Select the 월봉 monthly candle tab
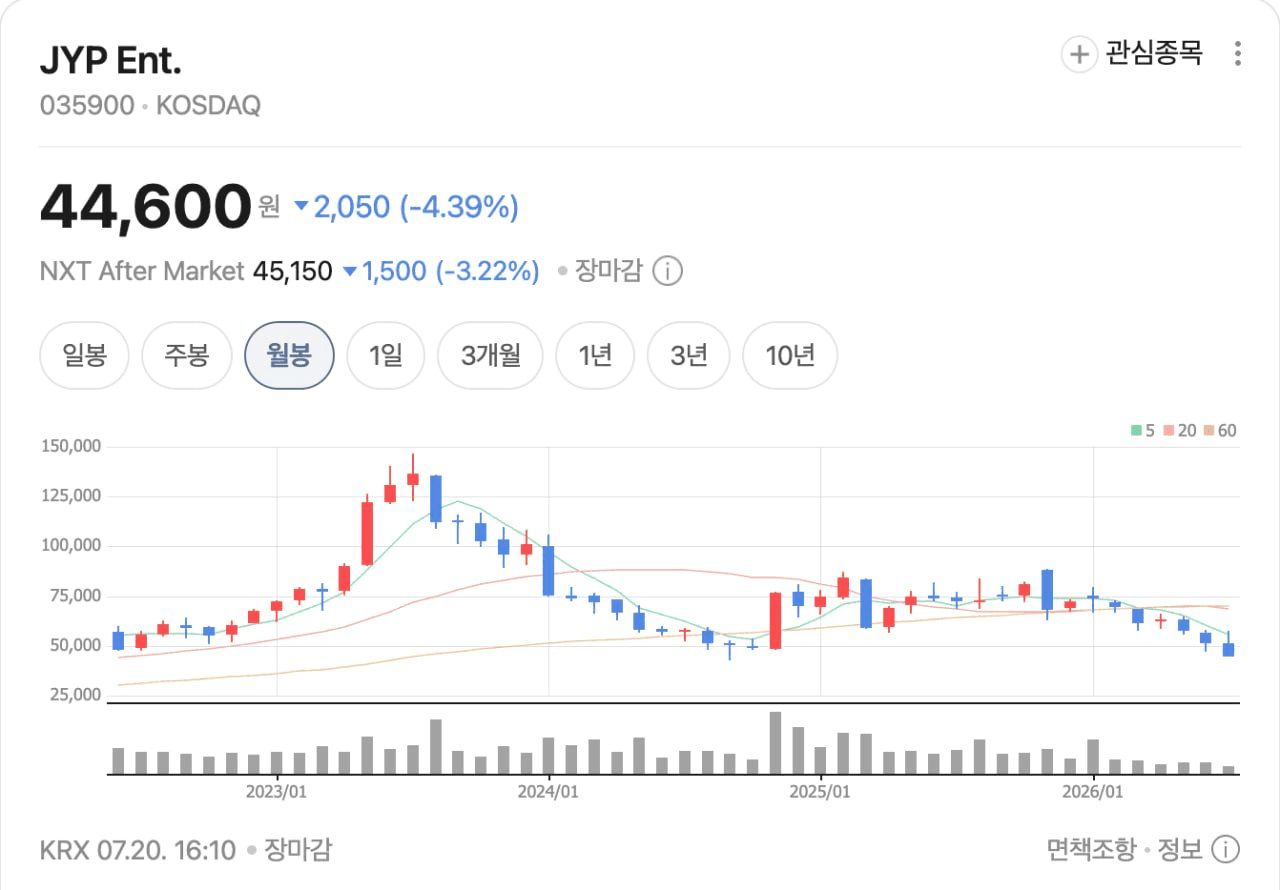Screen dimensions: 1280x890 pos(289,355)
